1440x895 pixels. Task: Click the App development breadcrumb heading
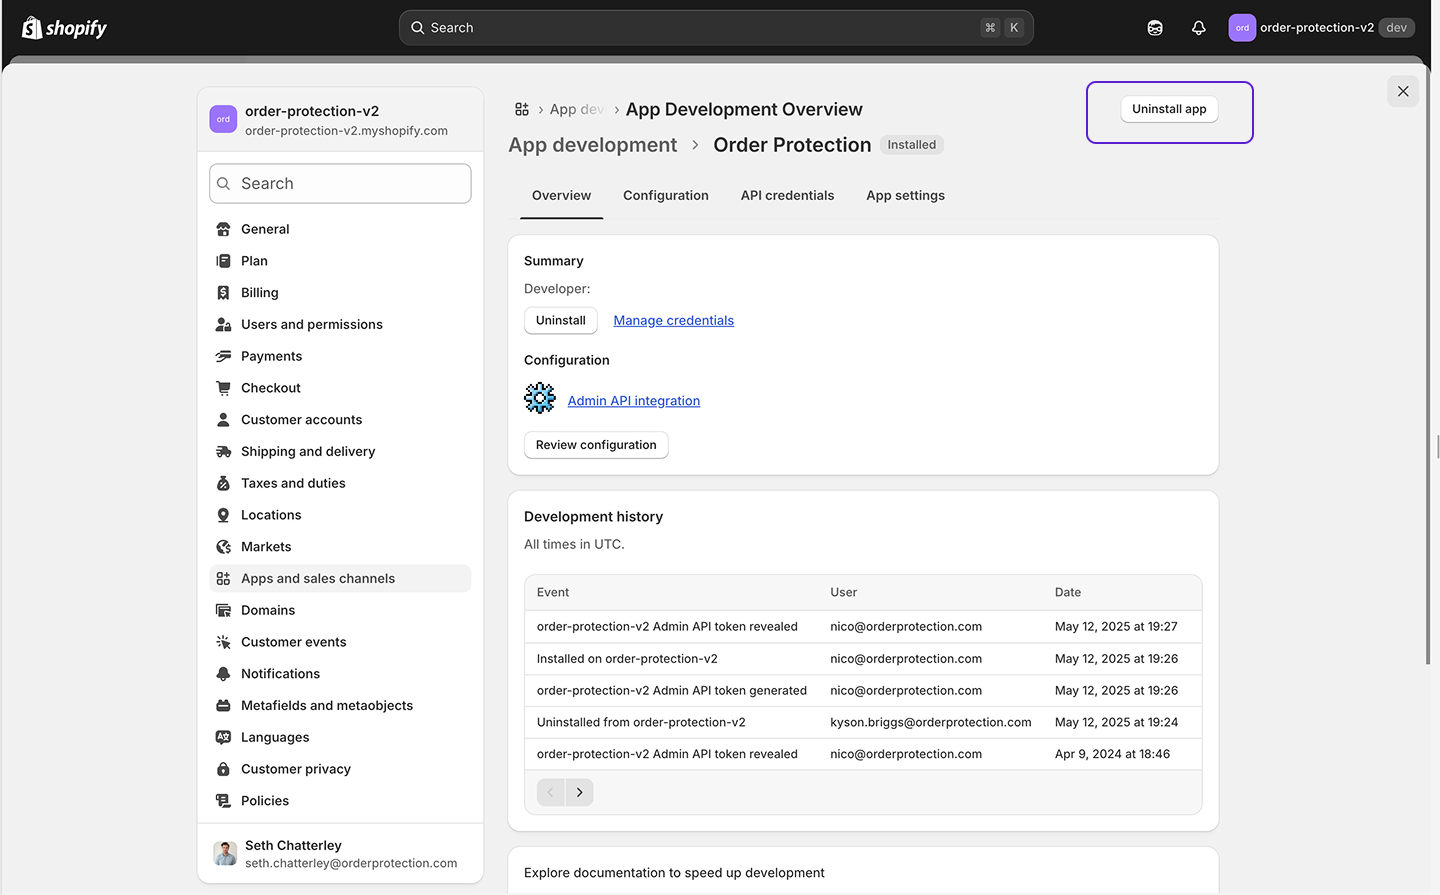point(592,145)
